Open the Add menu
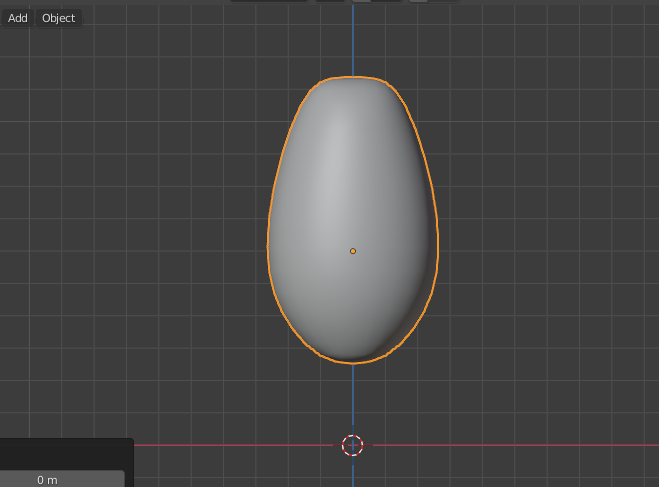 point(18,18)
